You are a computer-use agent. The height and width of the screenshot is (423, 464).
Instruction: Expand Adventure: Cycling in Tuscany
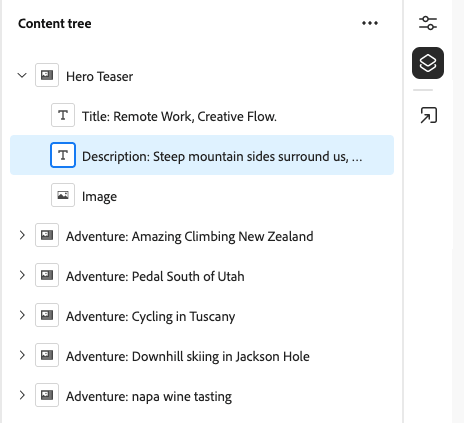coord(22,315)
